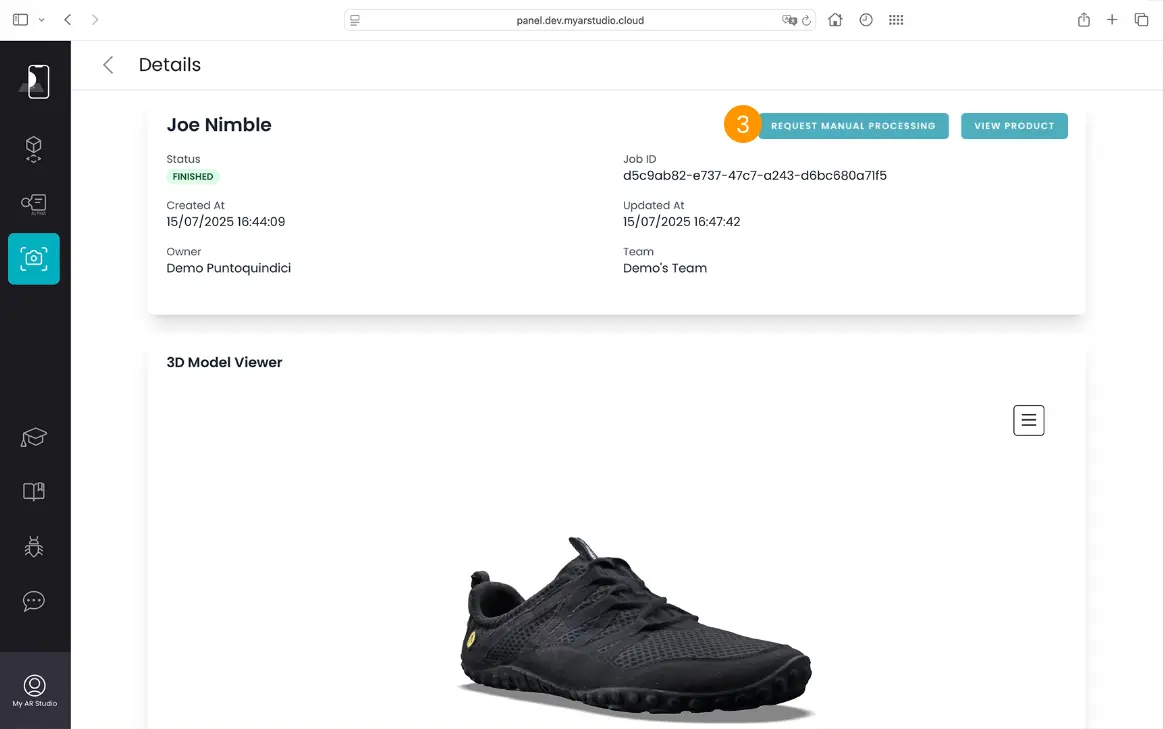
Task: Open the chat support bubble icon
Action: pyautogui.click(x=34, y=601)
